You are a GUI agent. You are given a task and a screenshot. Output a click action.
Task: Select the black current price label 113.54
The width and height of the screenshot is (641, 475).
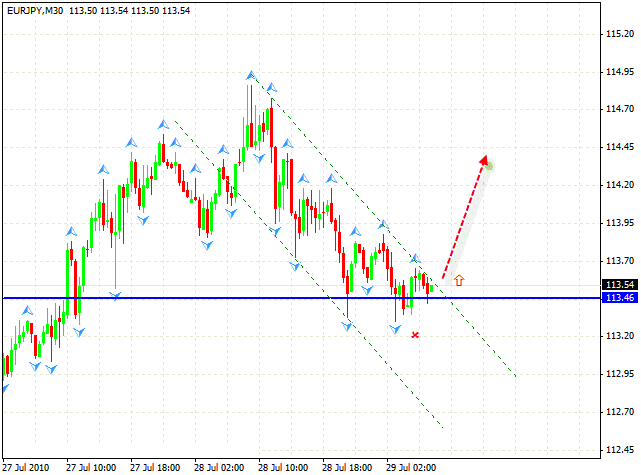click(x=620, y=285)
